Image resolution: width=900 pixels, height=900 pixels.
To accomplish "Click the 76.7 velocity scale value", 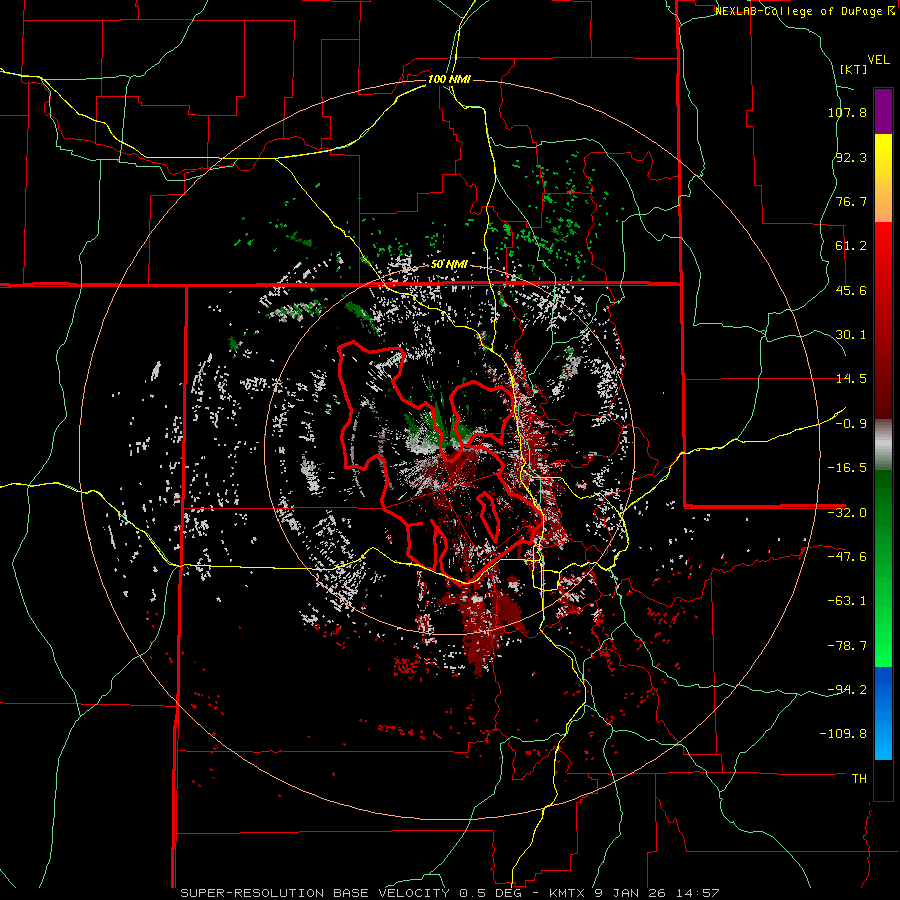I will click(x=851, y=201).
